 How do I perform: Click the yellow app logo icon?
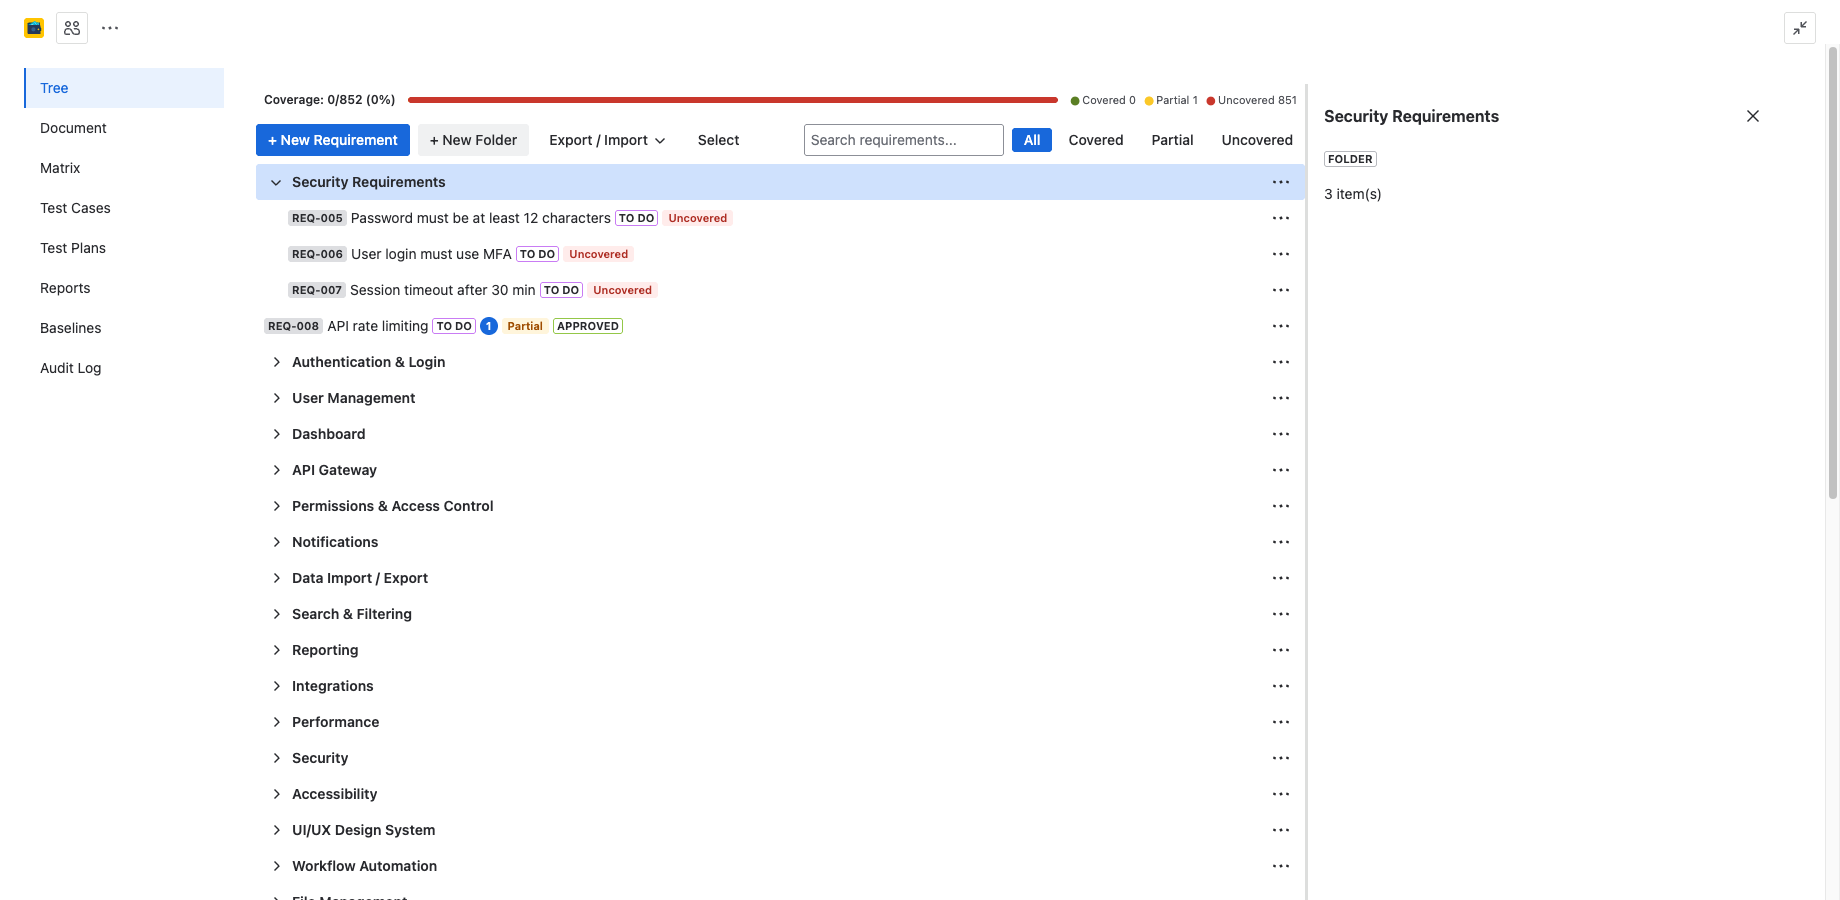pos(34,28)
